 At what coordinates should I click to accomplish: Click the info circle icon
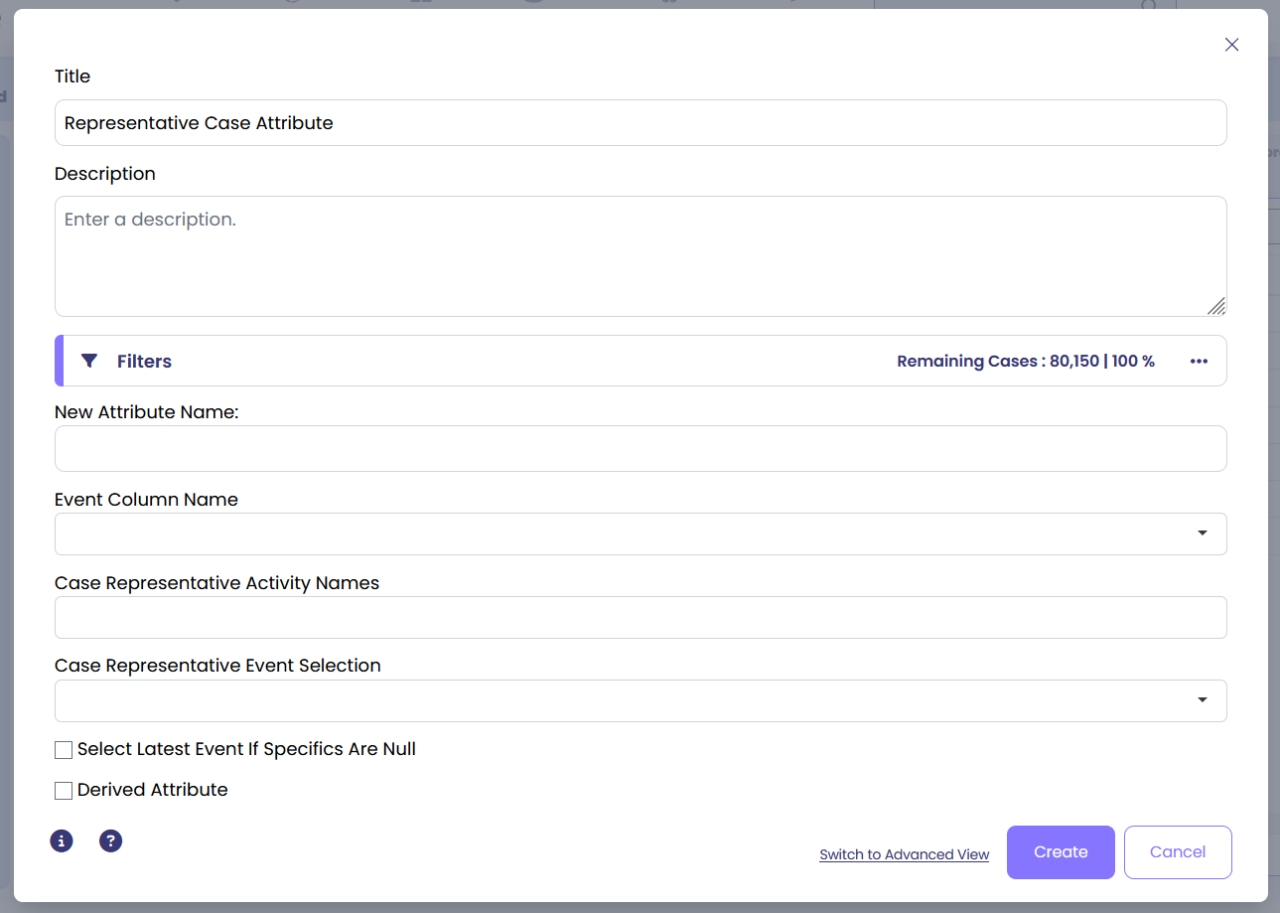pos(62,841)
